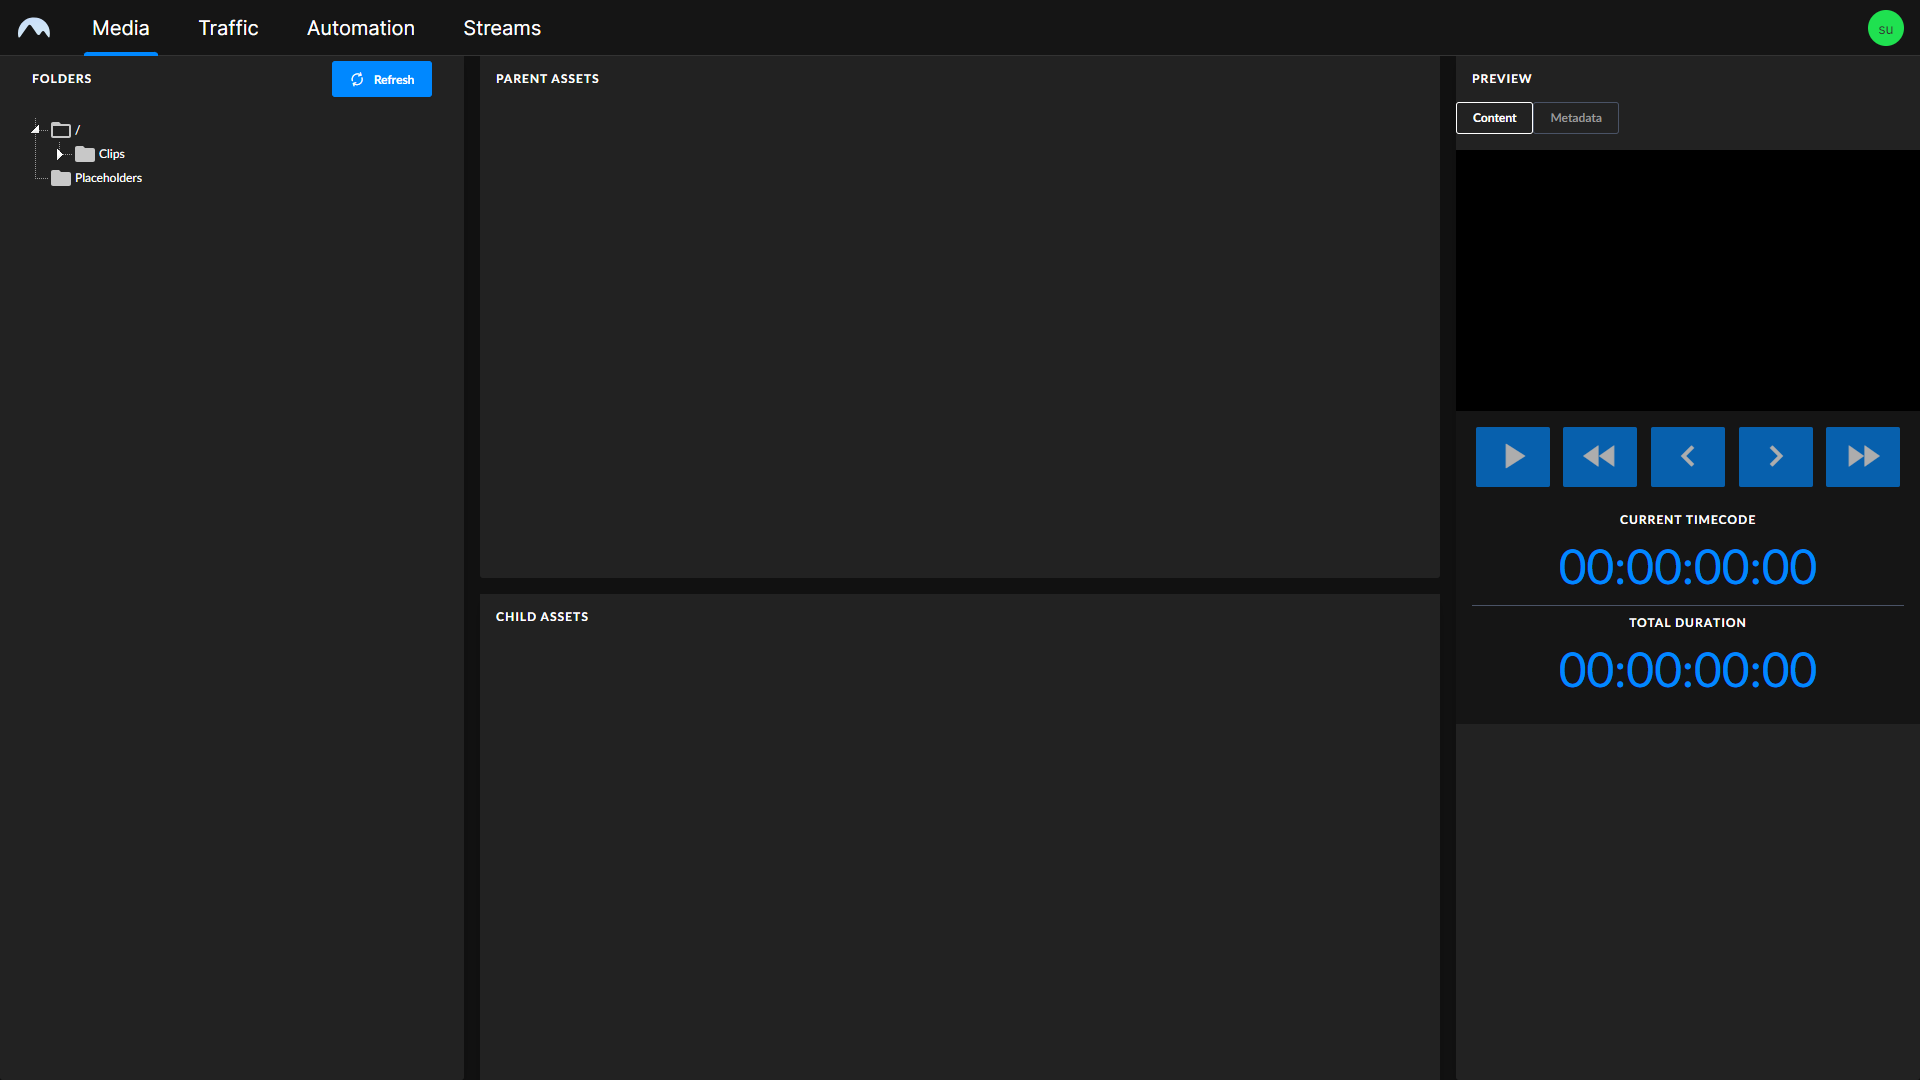Click the Step Forward button in preview
The height and width of the screenshot is (1080, 1920).
pyautogui.click(x=1775, y=456)
